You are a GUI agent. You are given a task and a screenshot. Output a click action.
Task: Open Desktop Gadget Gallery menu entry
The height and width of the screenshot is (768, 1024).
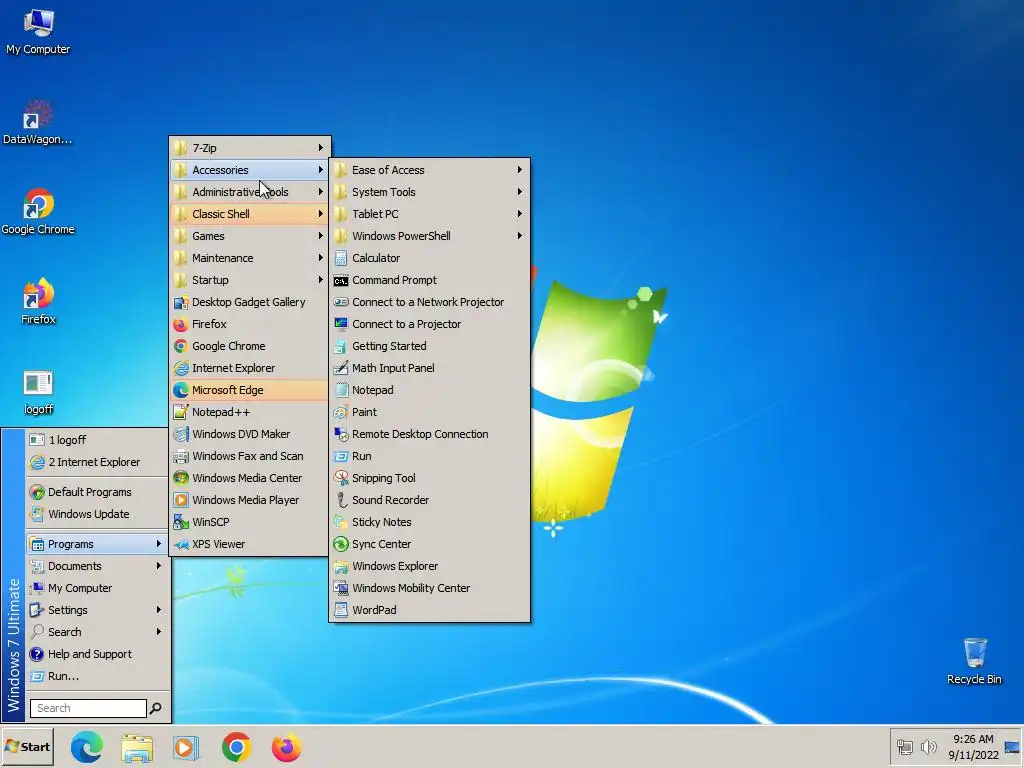(249, 302)
